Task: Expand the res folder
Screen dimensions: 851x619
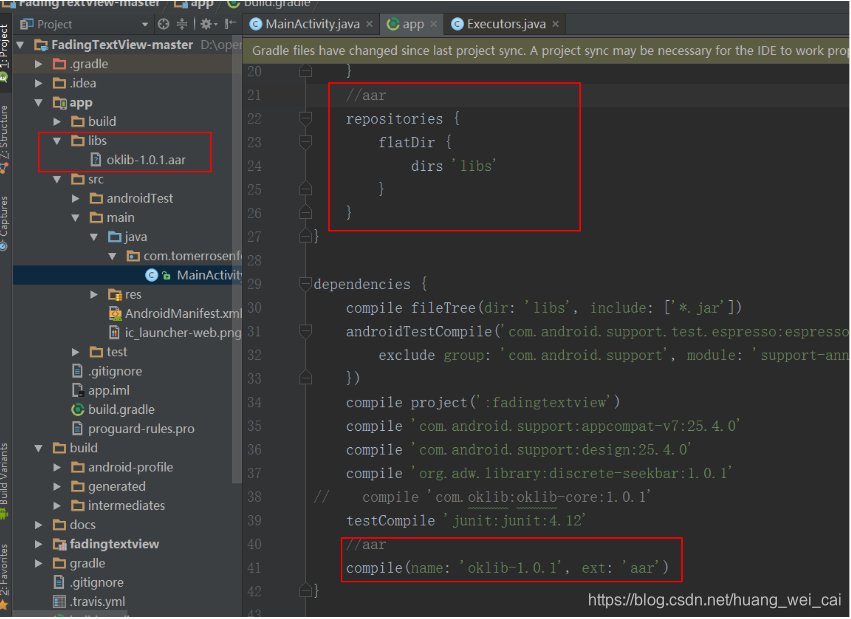Action: 94,295
